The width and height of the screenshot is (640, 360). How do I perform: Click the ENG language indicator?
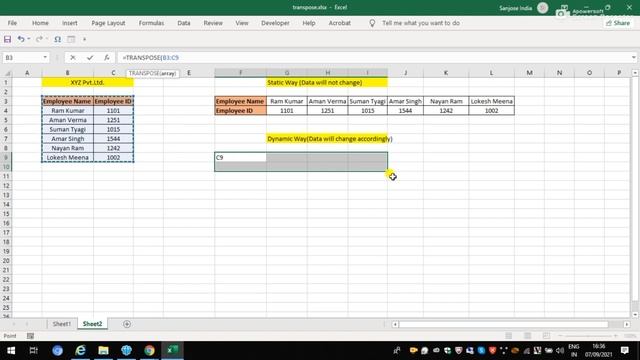[573, 347]
